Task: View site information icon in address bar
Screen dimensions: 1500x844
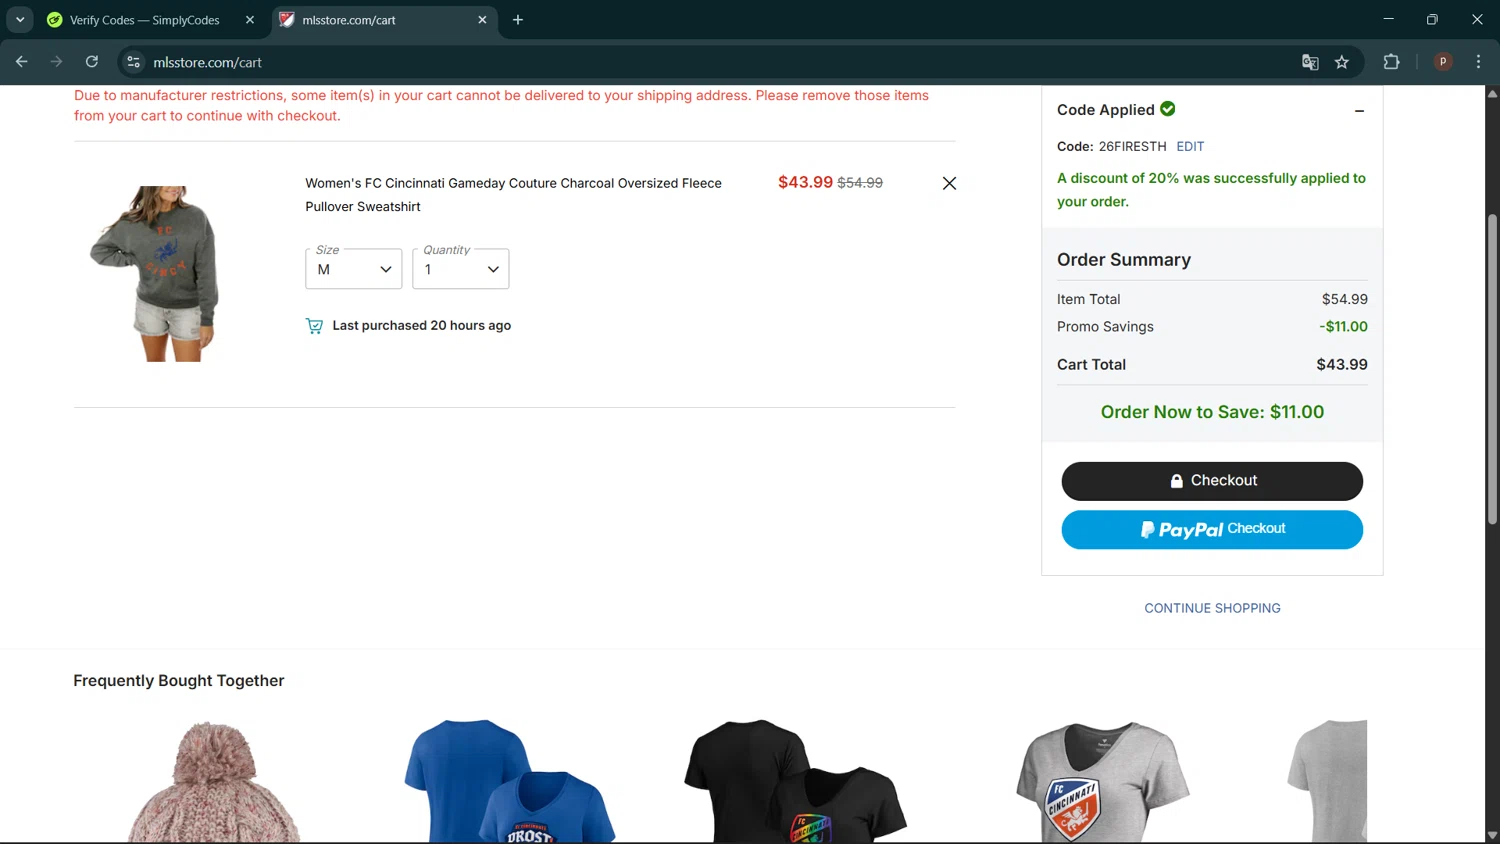Action: point(133,62)
